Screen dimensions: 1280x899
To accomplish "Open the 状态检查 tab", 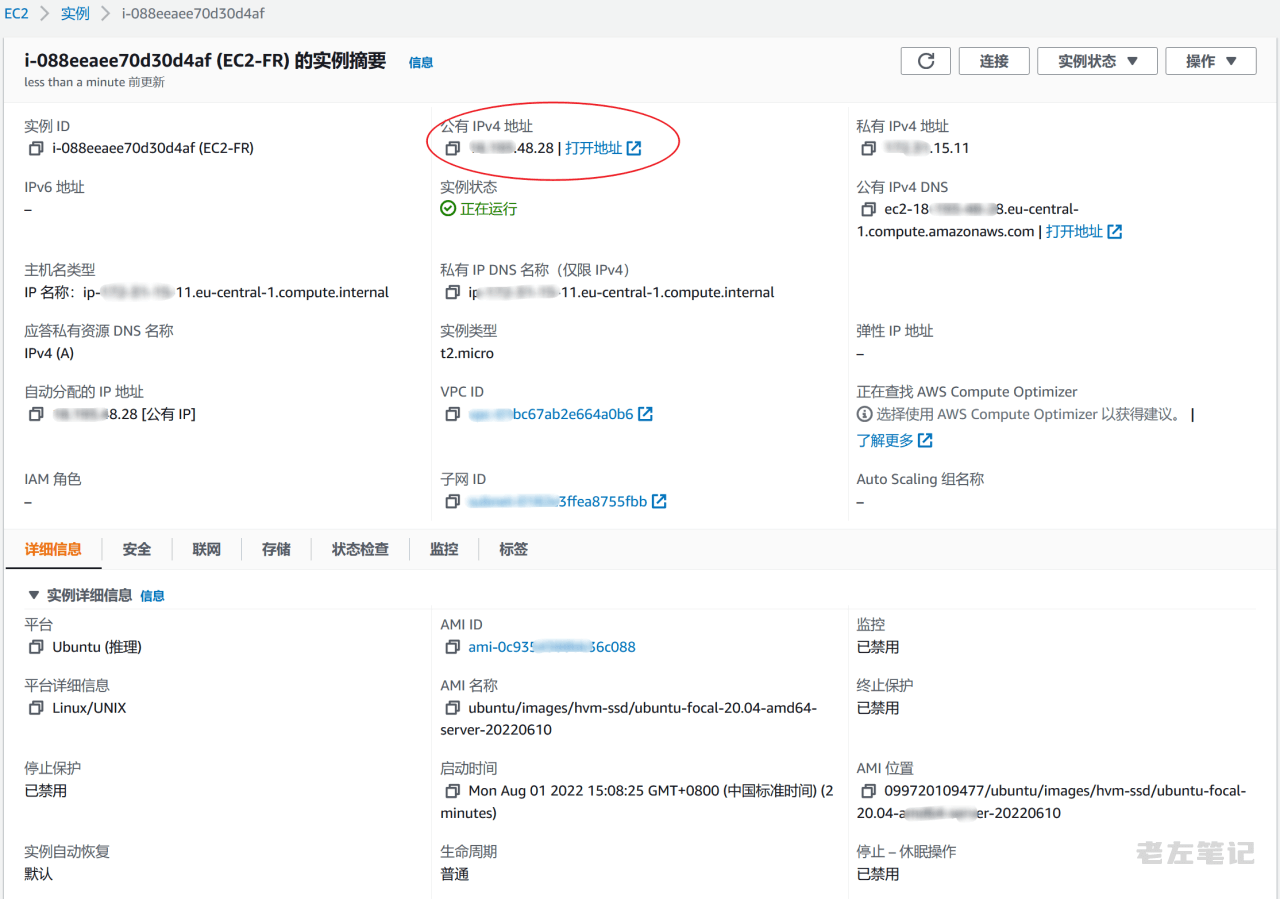I will (x=360, y=549).
